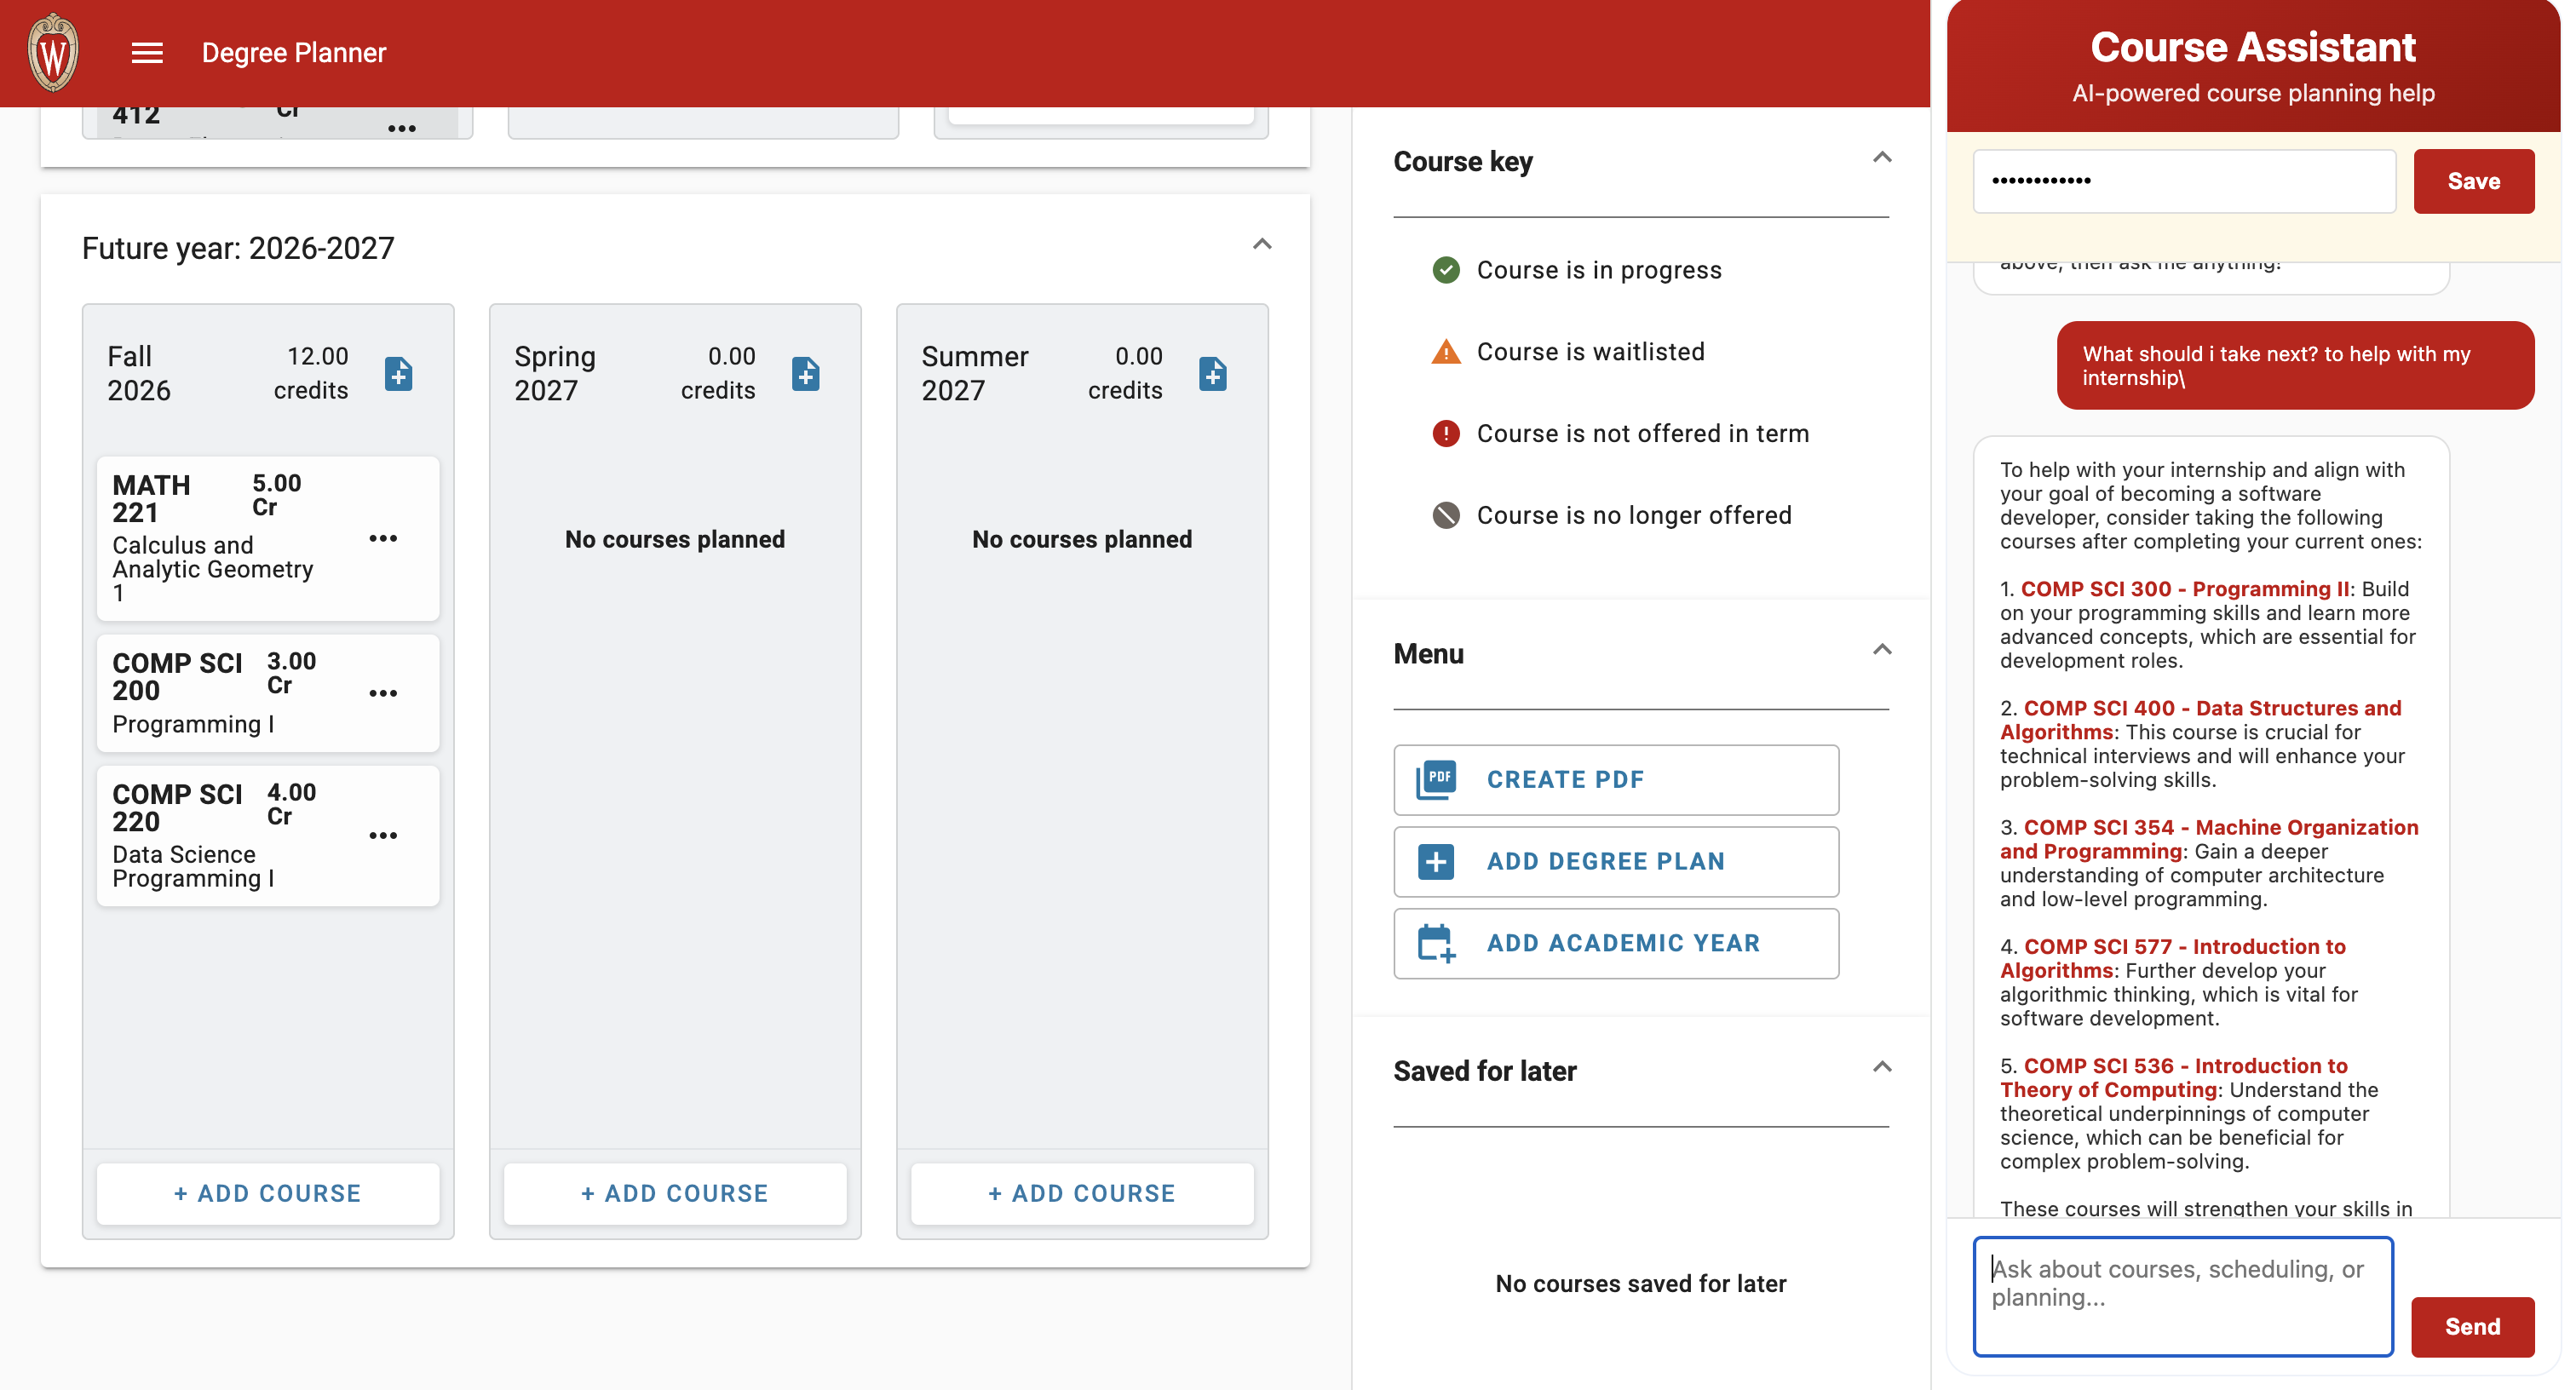Add a course to Spring 2027
Image resolution: width=2576 pixels, height=1390 pixels.
(x=675, y=1193)
